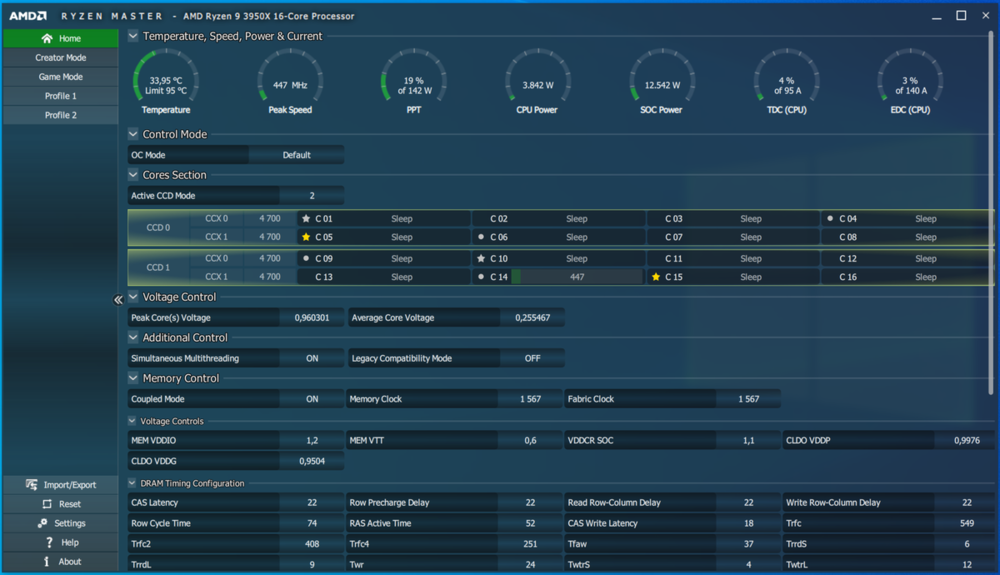Click the Peak Core(s) Voltage value field
The image size is (1000, 575).
(x=312, y=317)
